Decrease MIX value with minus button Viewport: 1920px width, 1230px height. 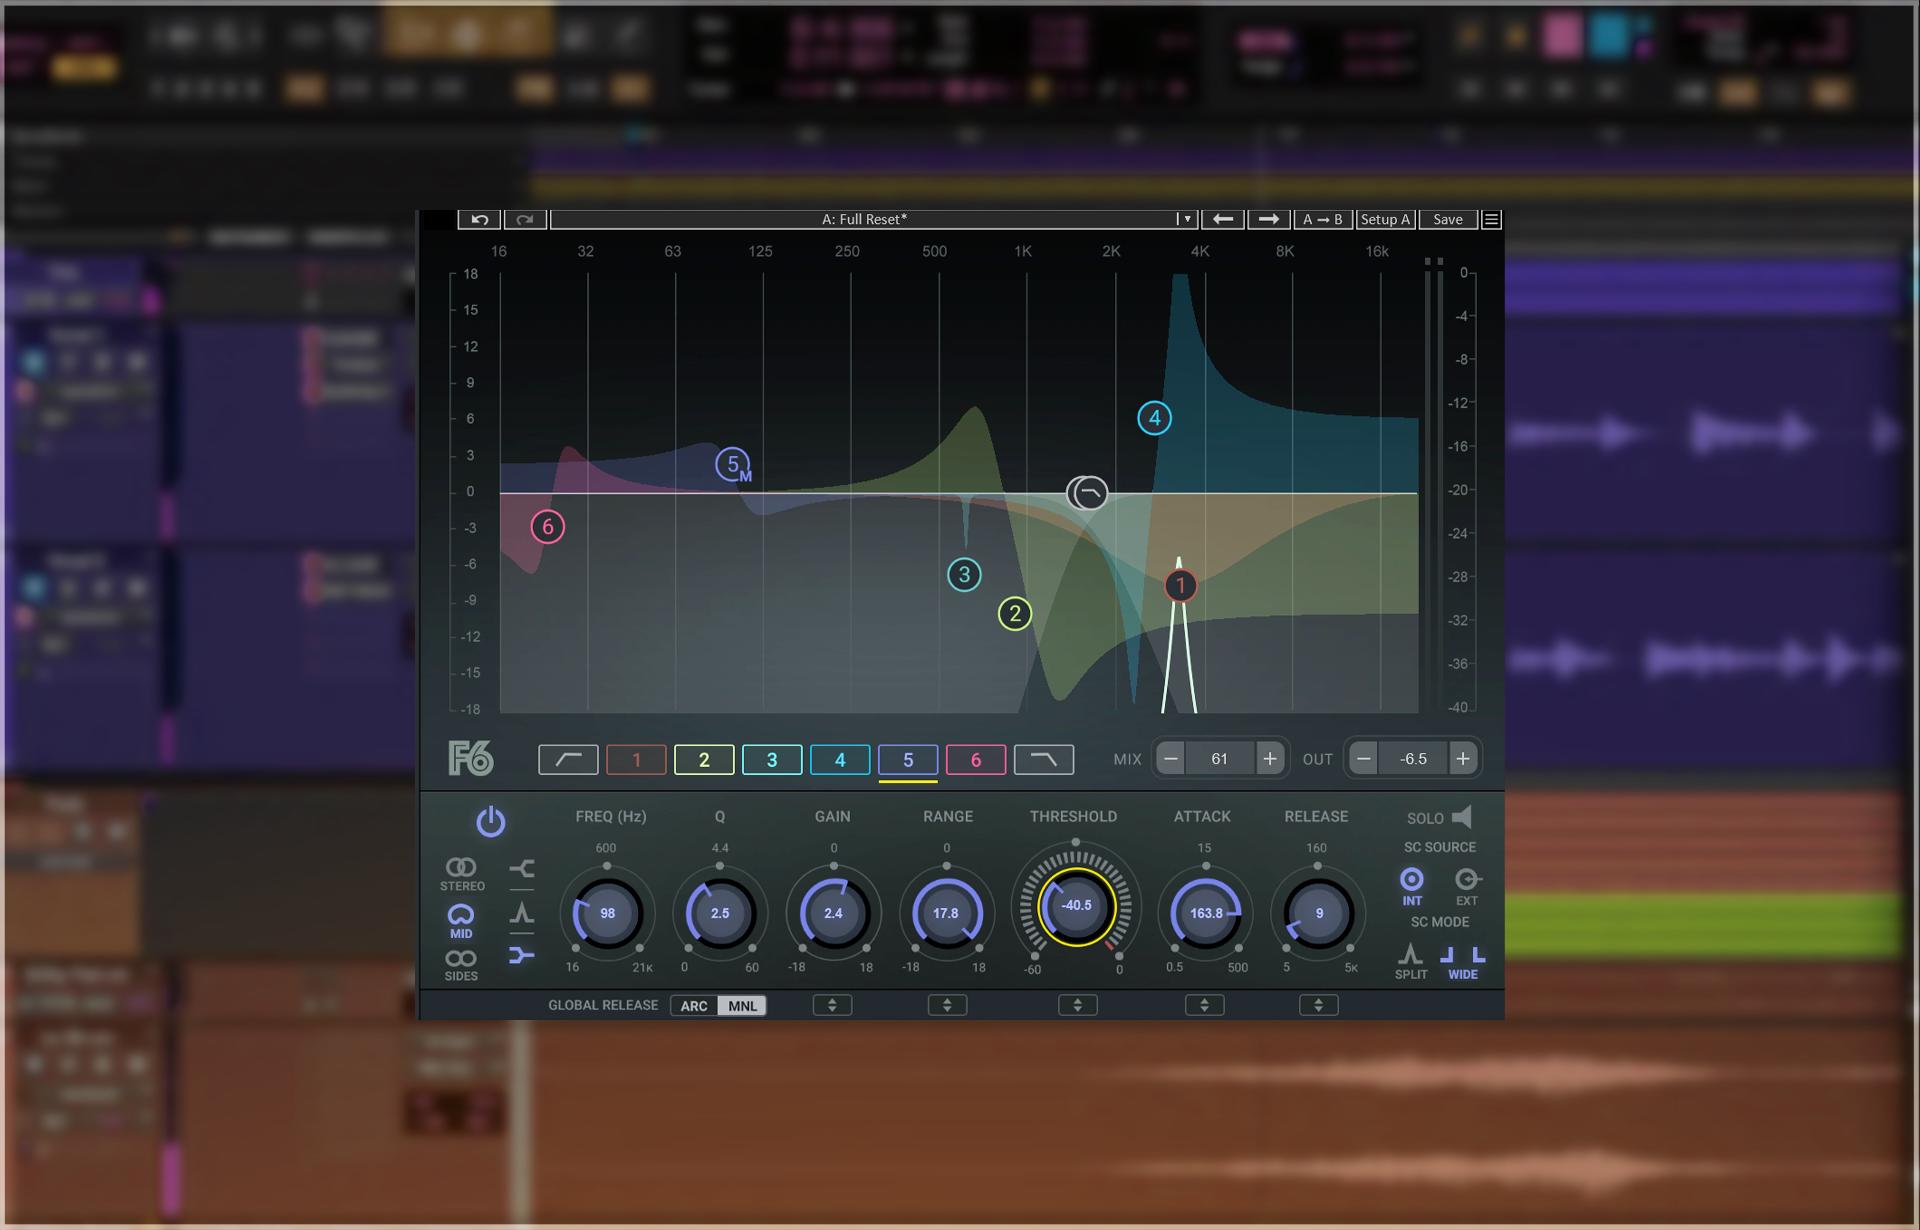click(x=1170, y=759)
